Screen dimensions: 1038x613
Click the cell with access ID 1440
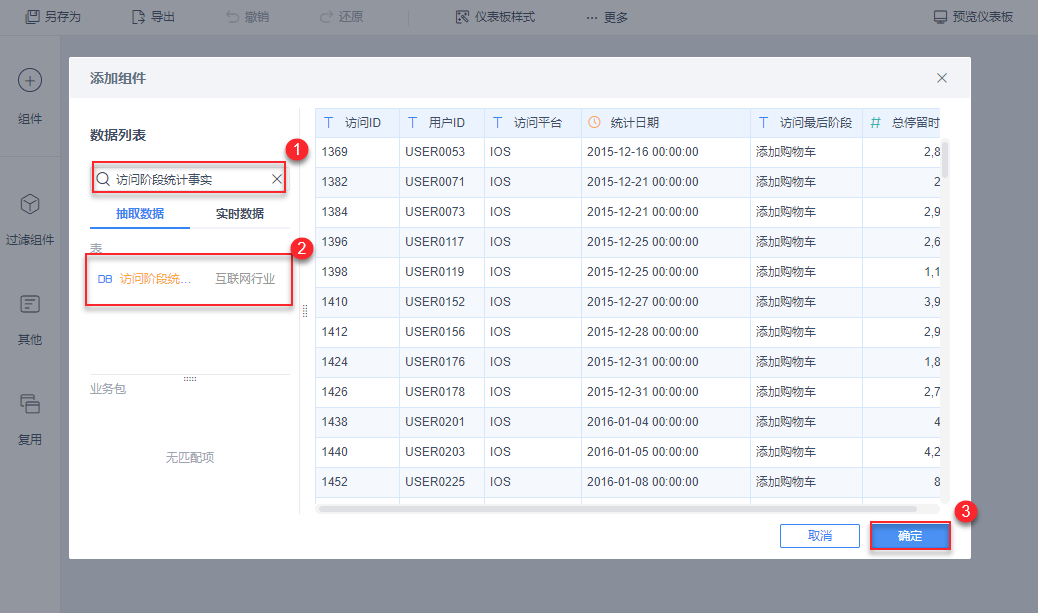[x=357, y=452]
